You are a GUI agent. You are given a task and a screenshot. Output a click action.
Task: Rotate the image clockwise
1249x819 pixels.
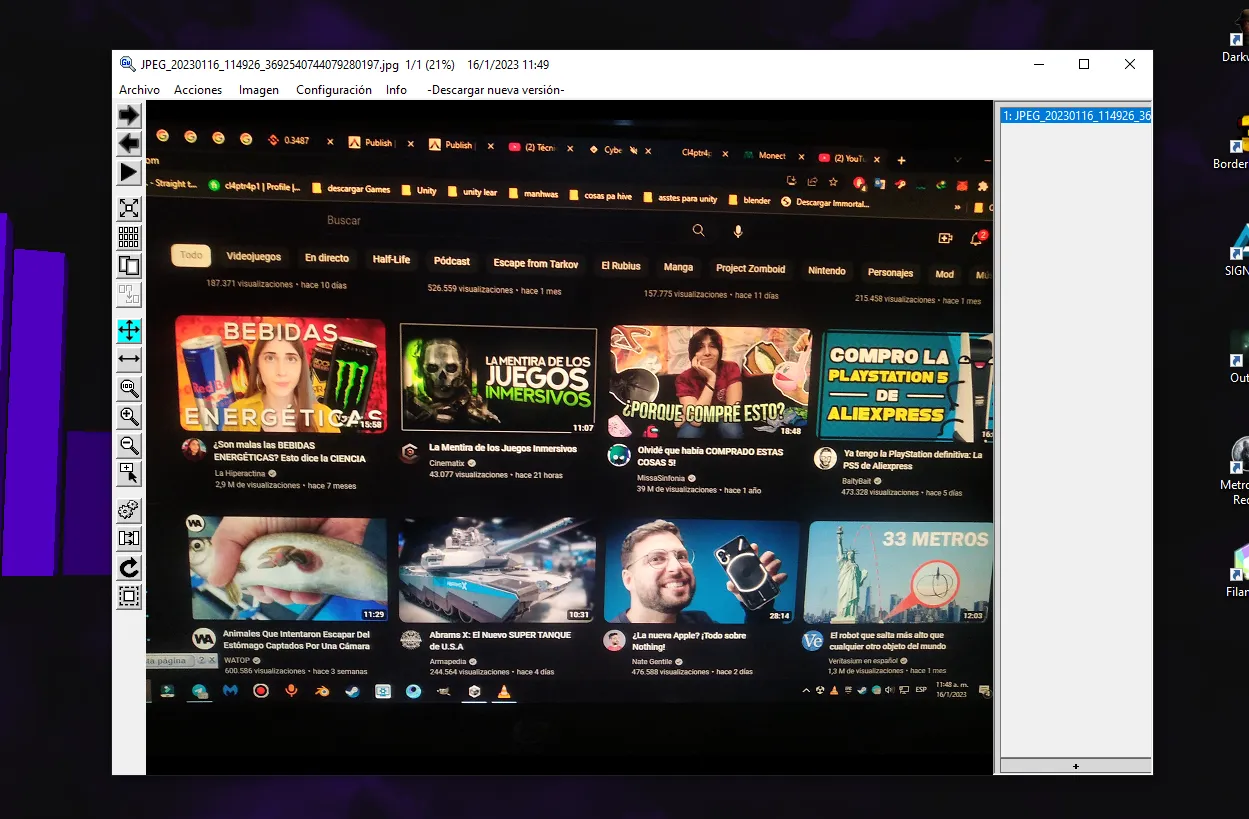coord(129,568)
